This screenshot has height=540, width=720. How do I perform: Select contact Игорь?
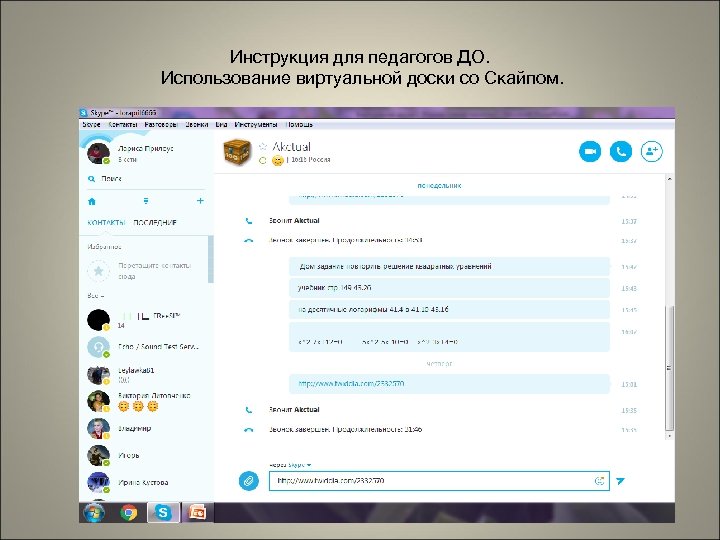coord(147,456)
